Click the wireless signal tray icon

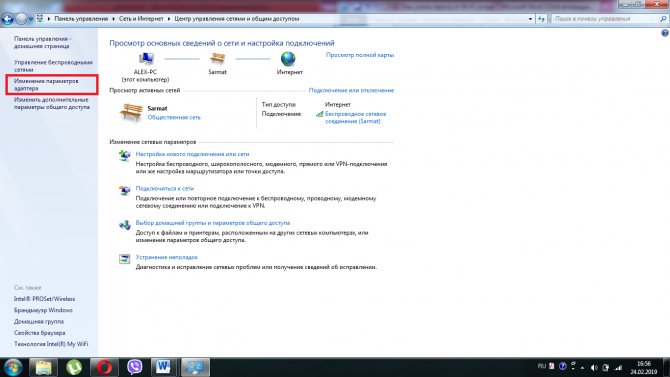coord(618,368)
